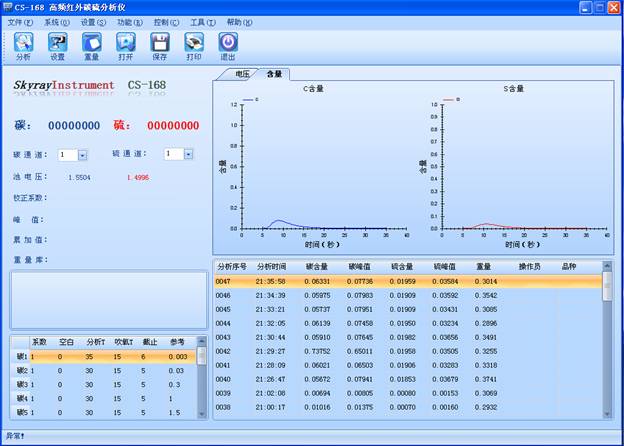624x446 pixels.
Task: Expand the 硫通道 channel dropdown
Action: pos(187,154)
